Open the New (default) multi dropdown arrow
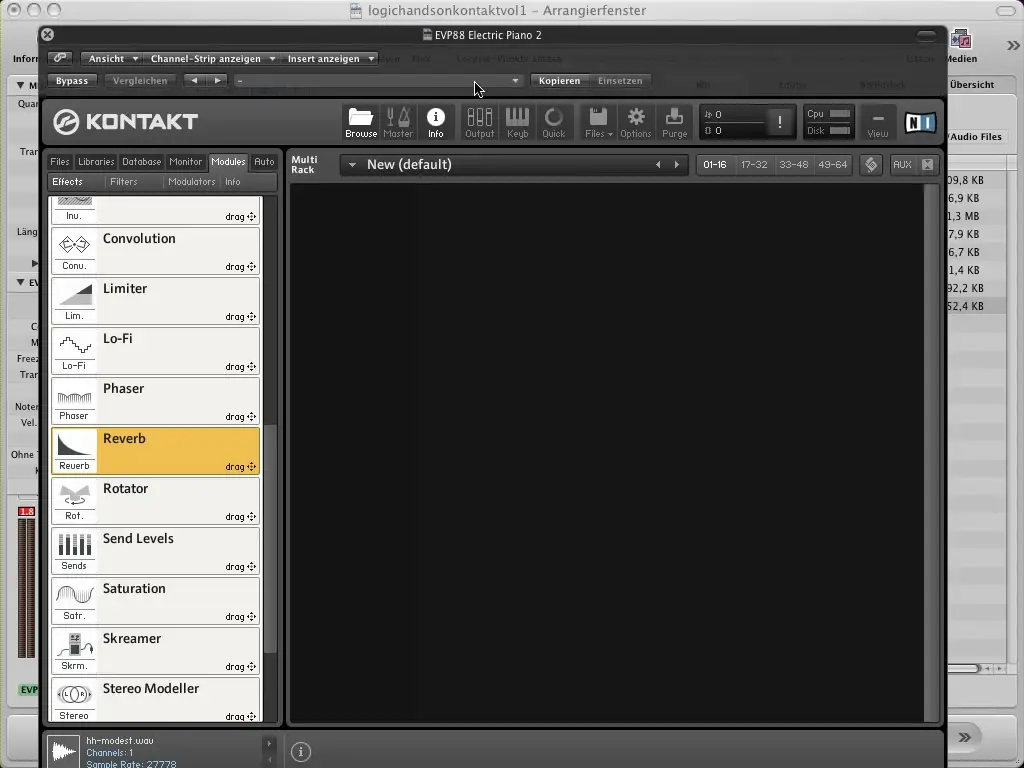1024x768 pixels. click(x=352, y=165)
